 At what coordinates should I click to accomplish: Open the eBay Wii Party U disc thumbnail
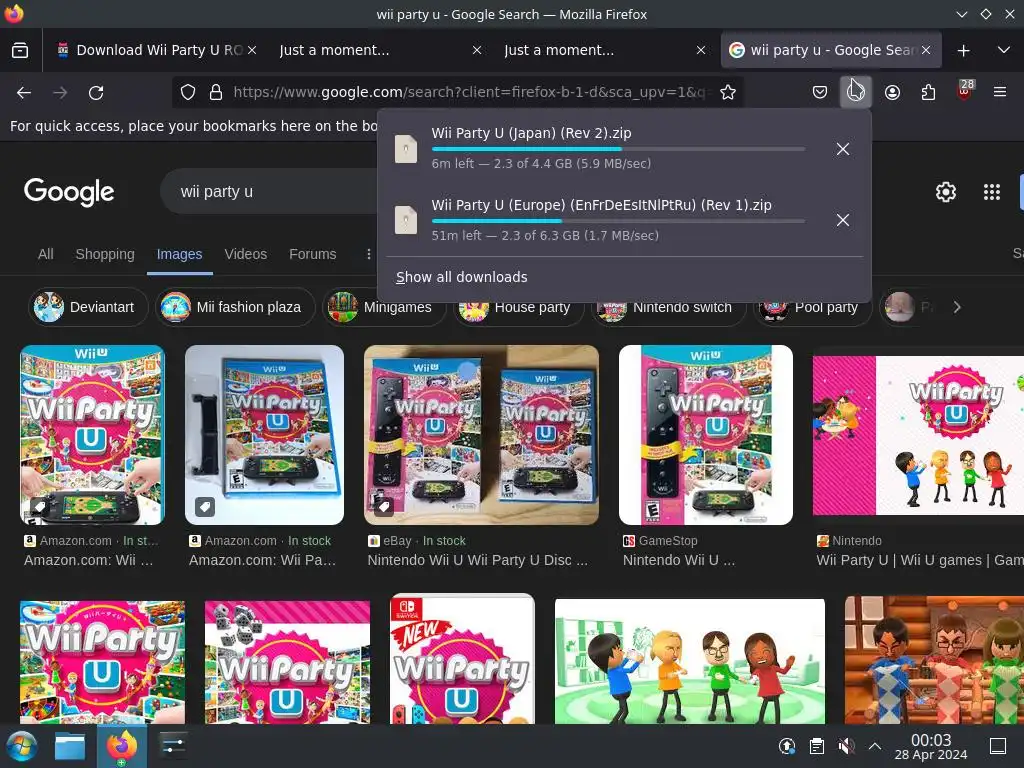[x=481, y=435]
